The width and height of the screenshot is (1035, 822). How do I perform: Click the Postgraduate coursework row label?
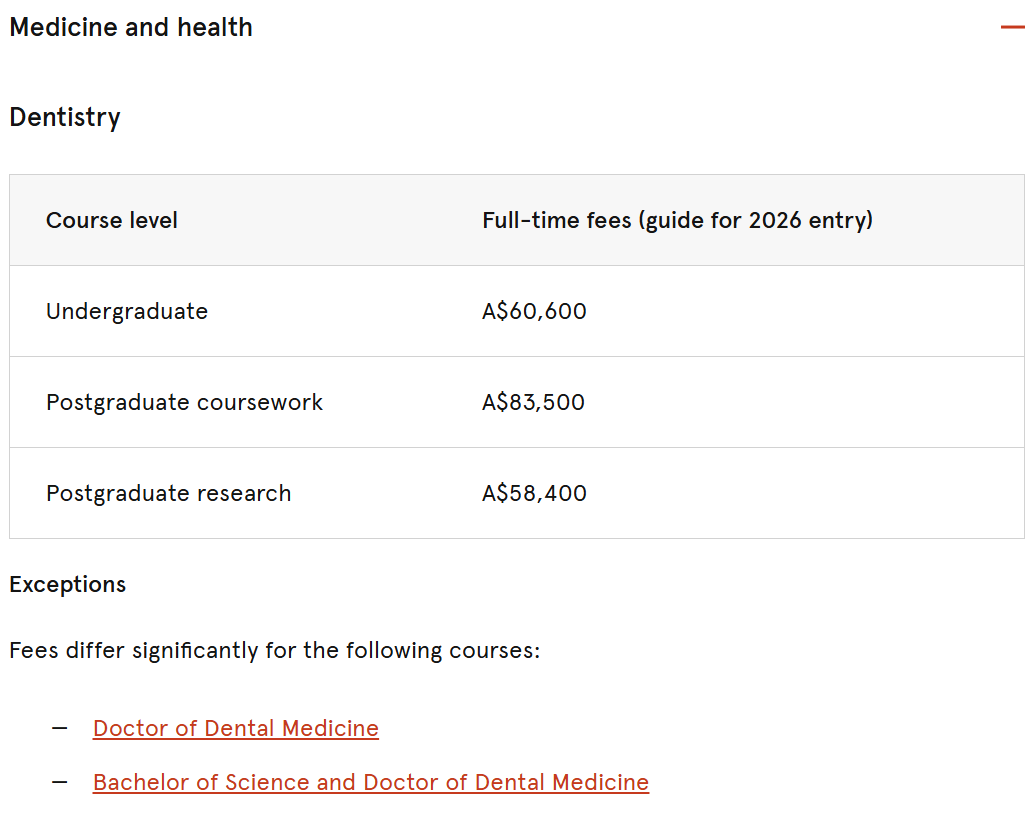click(x=184, y=402)
